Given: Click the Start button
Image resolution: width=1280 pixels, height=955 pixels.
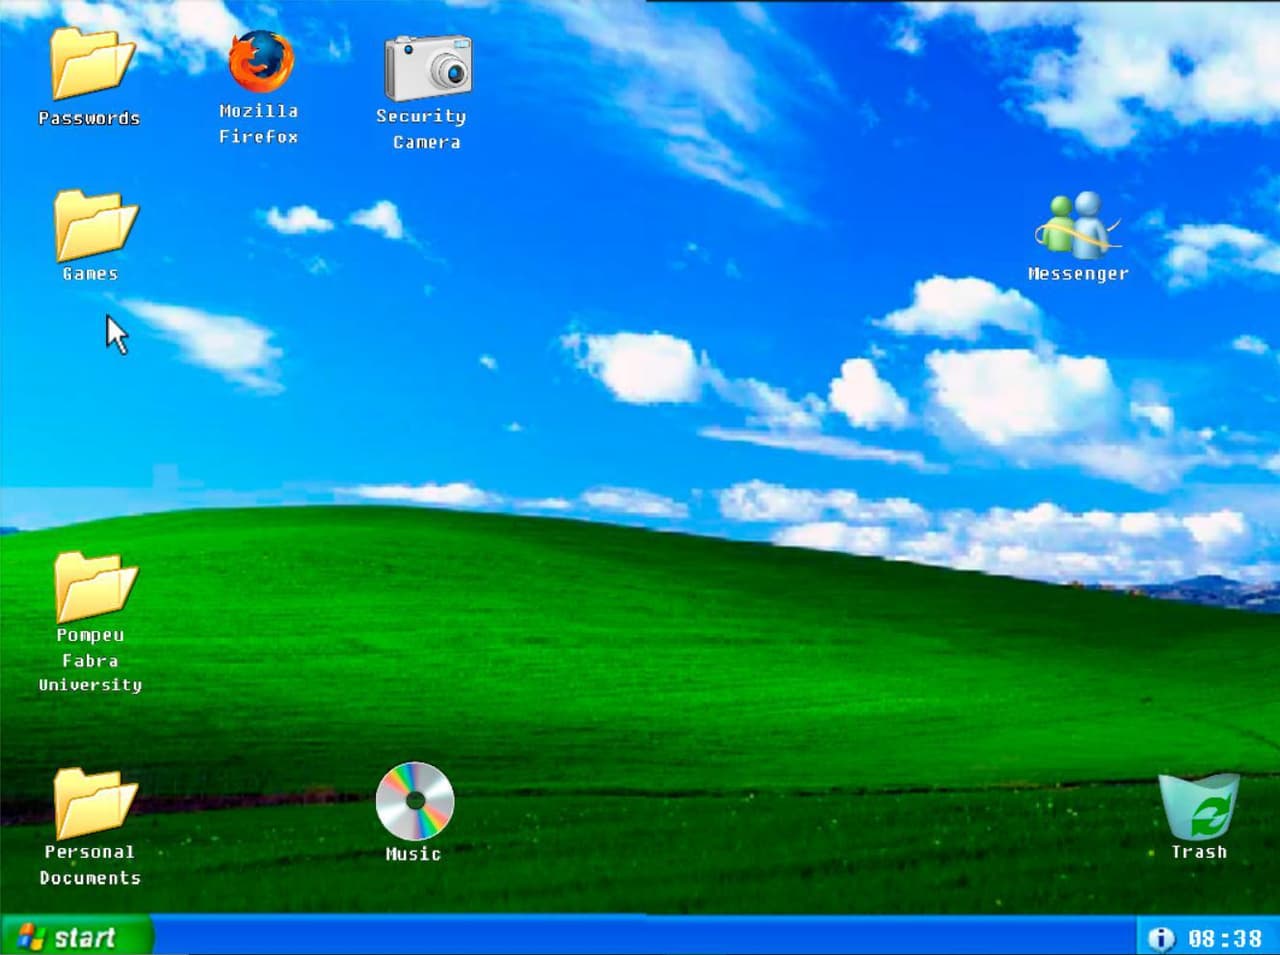Looking at the screenshot, I should pyautogui.click(x=77, y=937).
